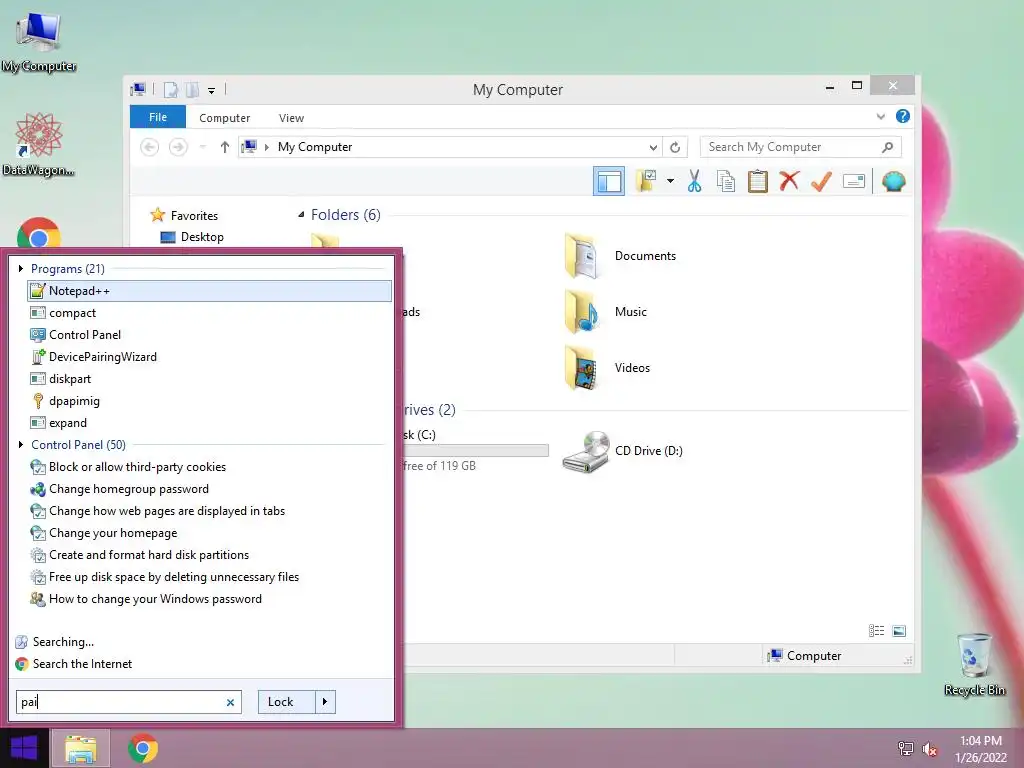
Task: Collapse the Programs (21) group
Action: 21,268
